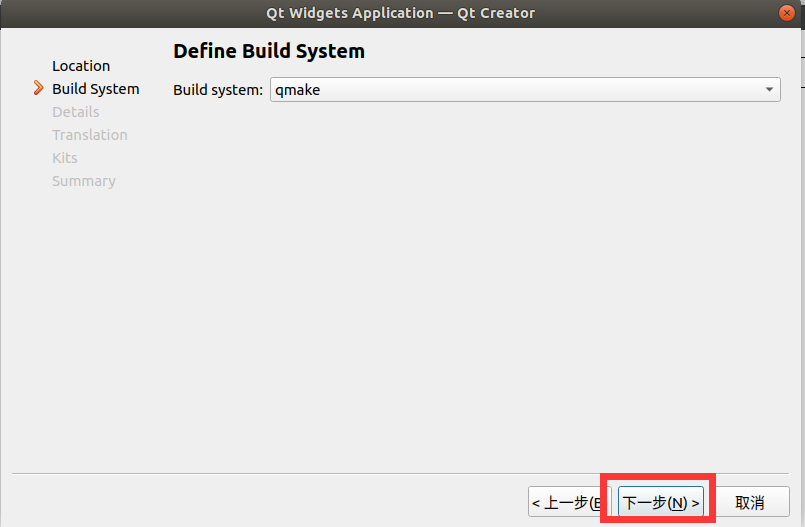Open the Build system qmake dropdown
The image size is (805, 527).
coord(525,90)
